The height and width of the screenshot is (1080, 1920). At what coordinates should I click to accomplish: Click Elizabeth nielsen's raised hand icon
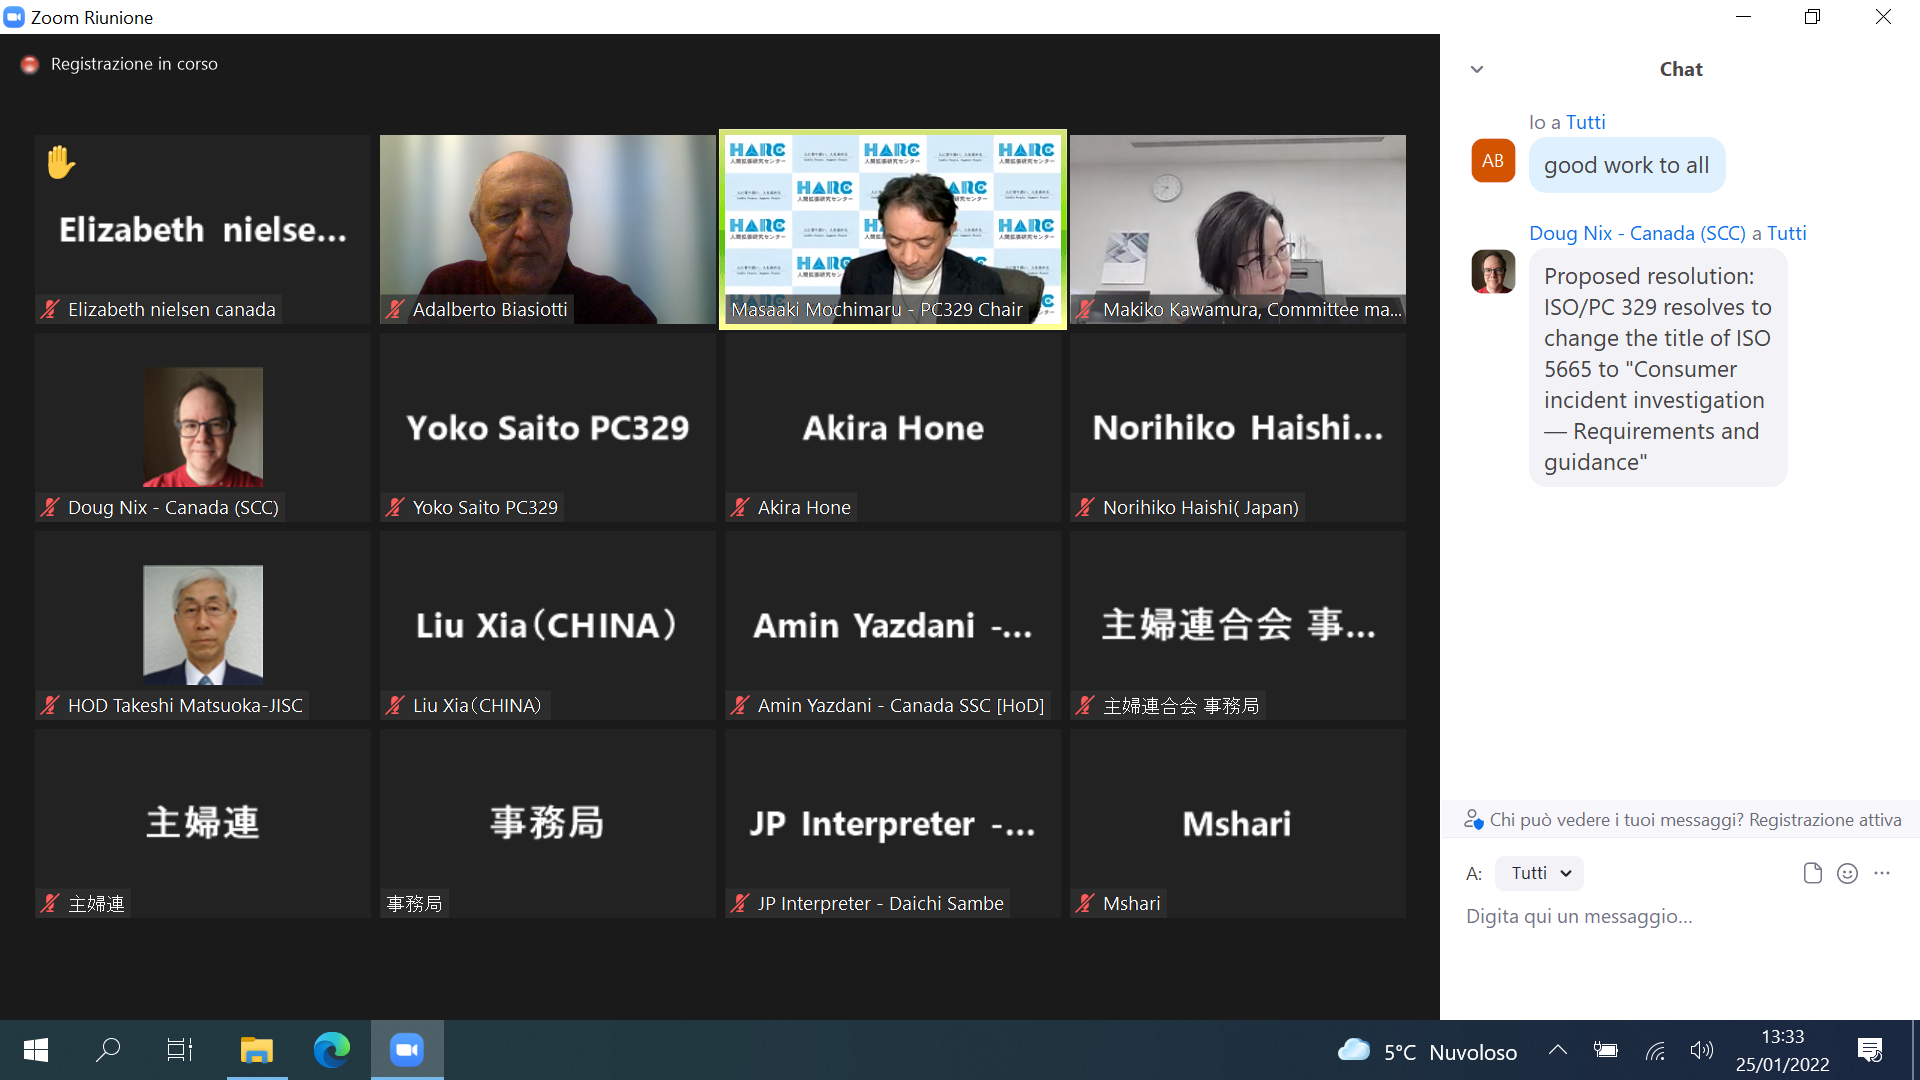[x=61, y=162]
